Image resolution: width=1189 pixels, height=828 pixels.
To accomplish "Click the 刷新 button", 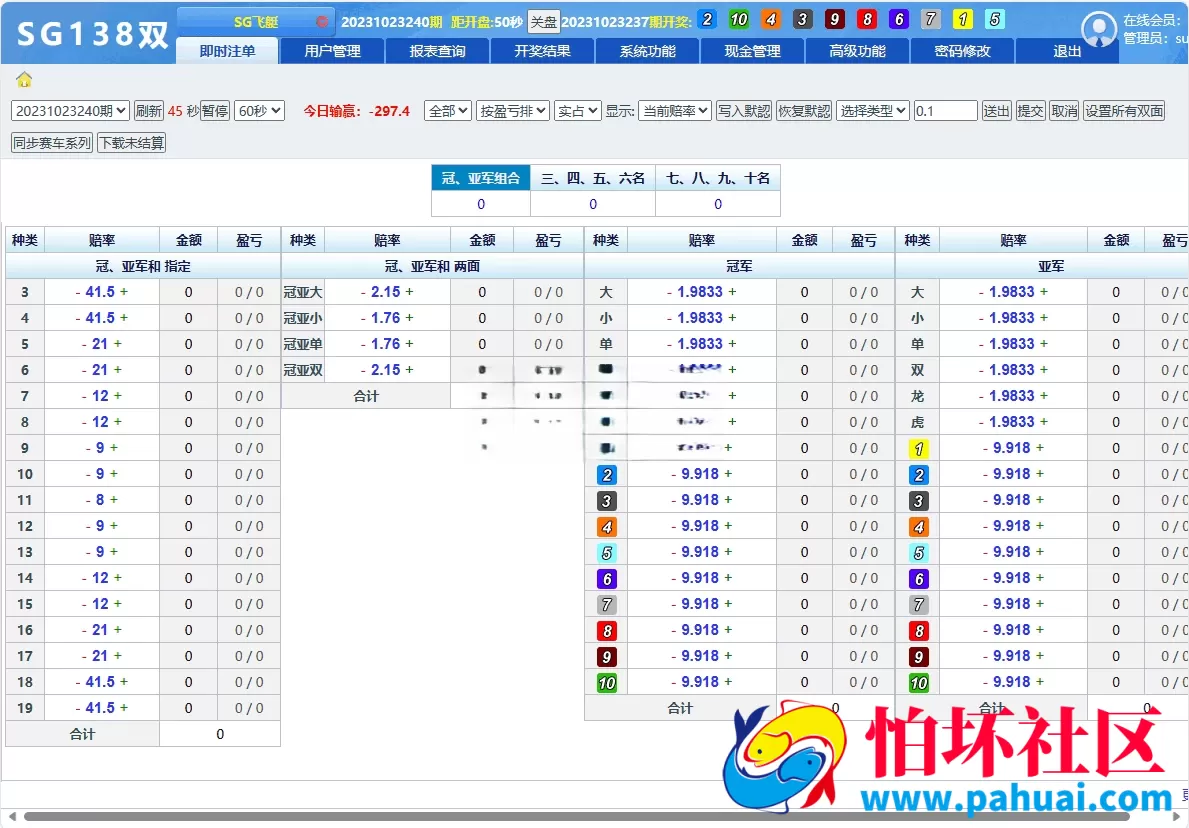I will [149, 111].
